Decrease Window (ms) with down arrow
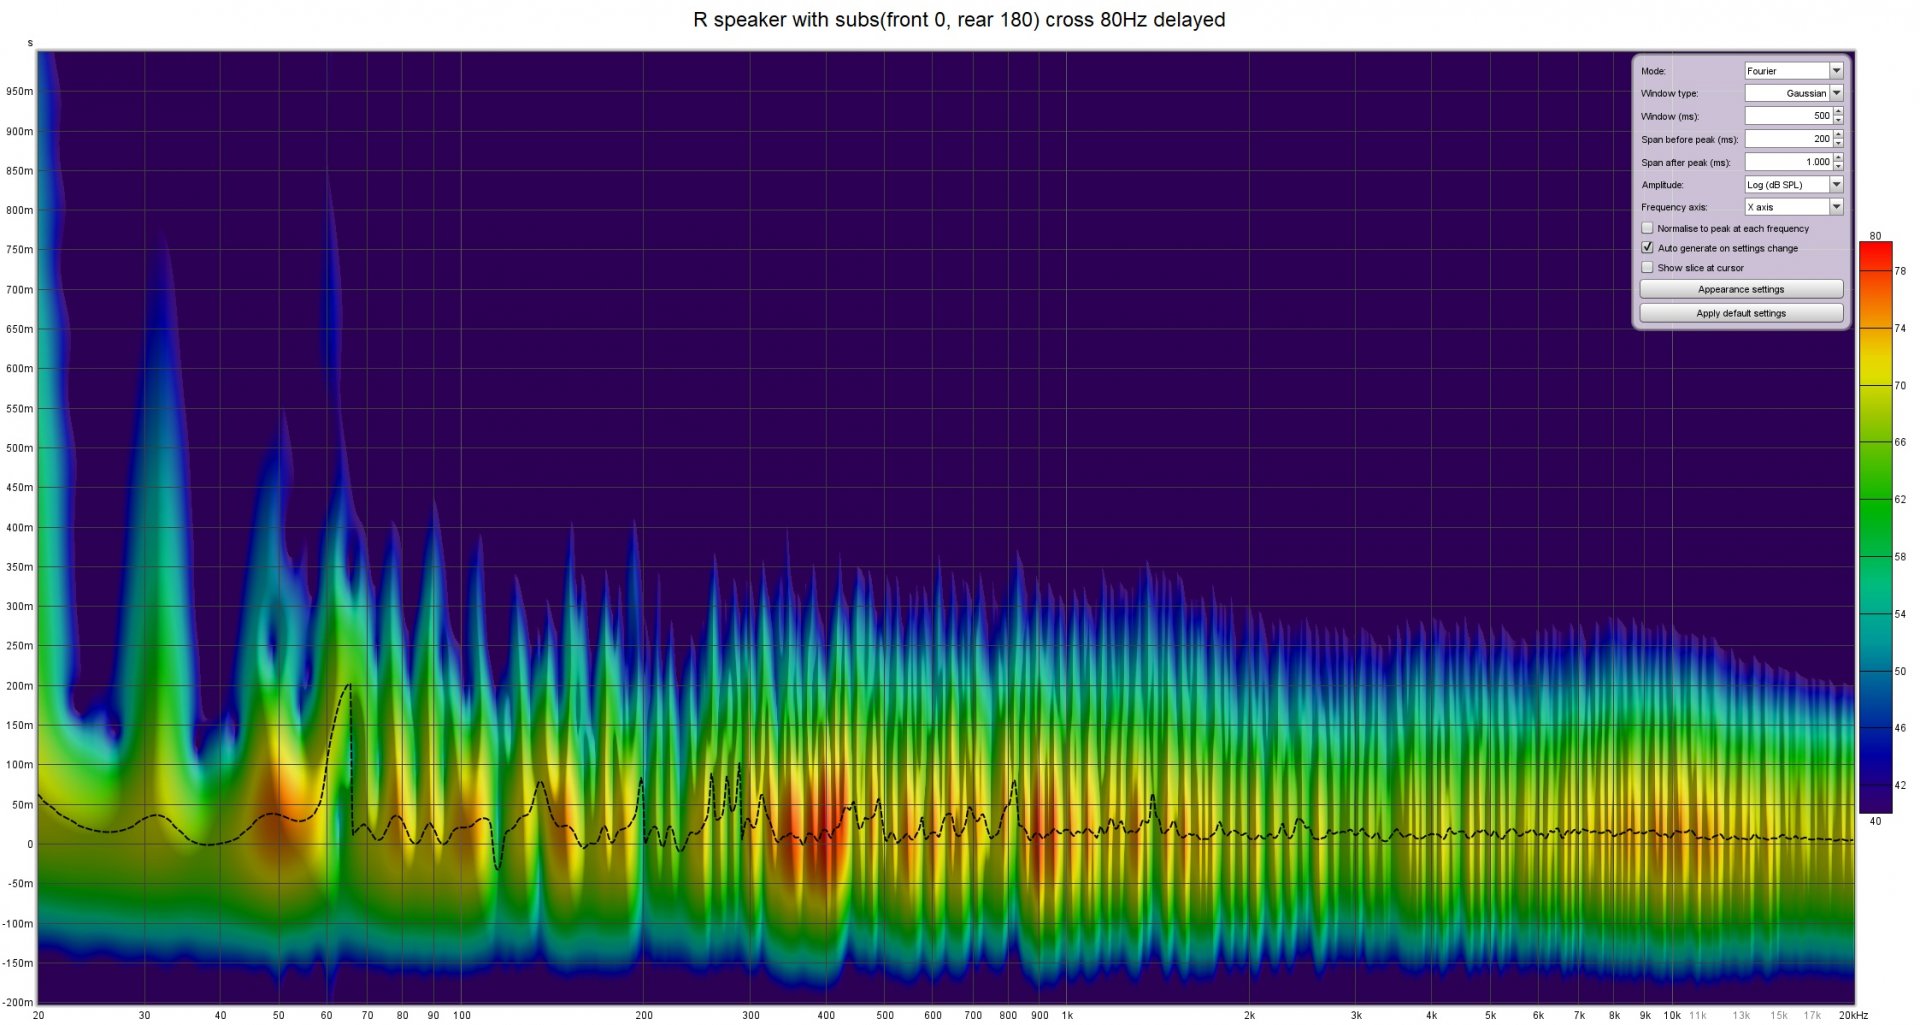Viewport: 1920px width, 1025px height. (1838, 120)
